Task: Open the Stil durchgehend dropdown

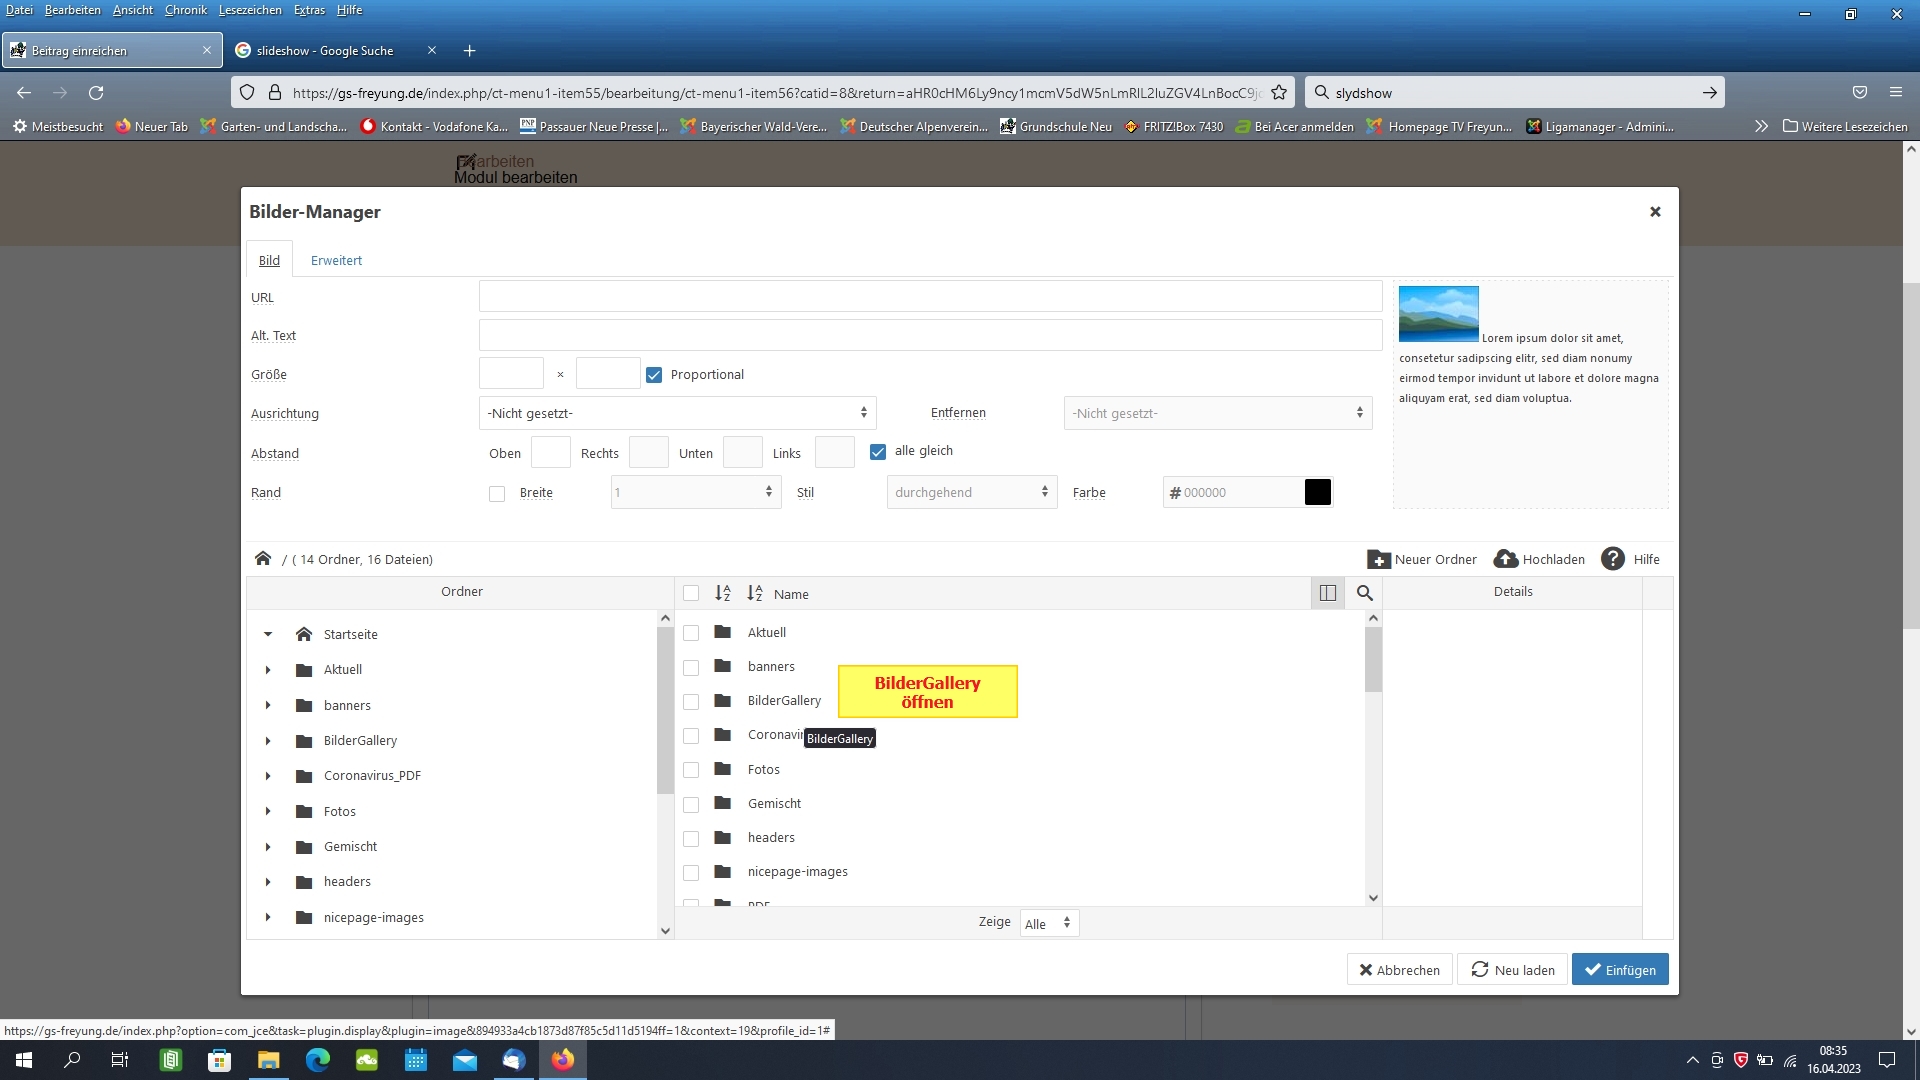Action: [971, 492]
